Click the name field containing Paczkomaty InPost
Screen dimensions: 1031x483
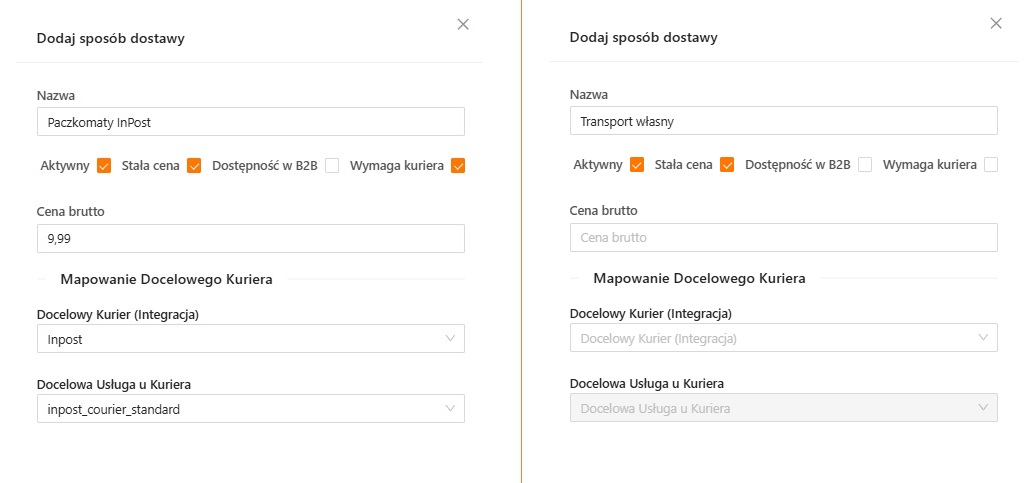click(250, 122)
